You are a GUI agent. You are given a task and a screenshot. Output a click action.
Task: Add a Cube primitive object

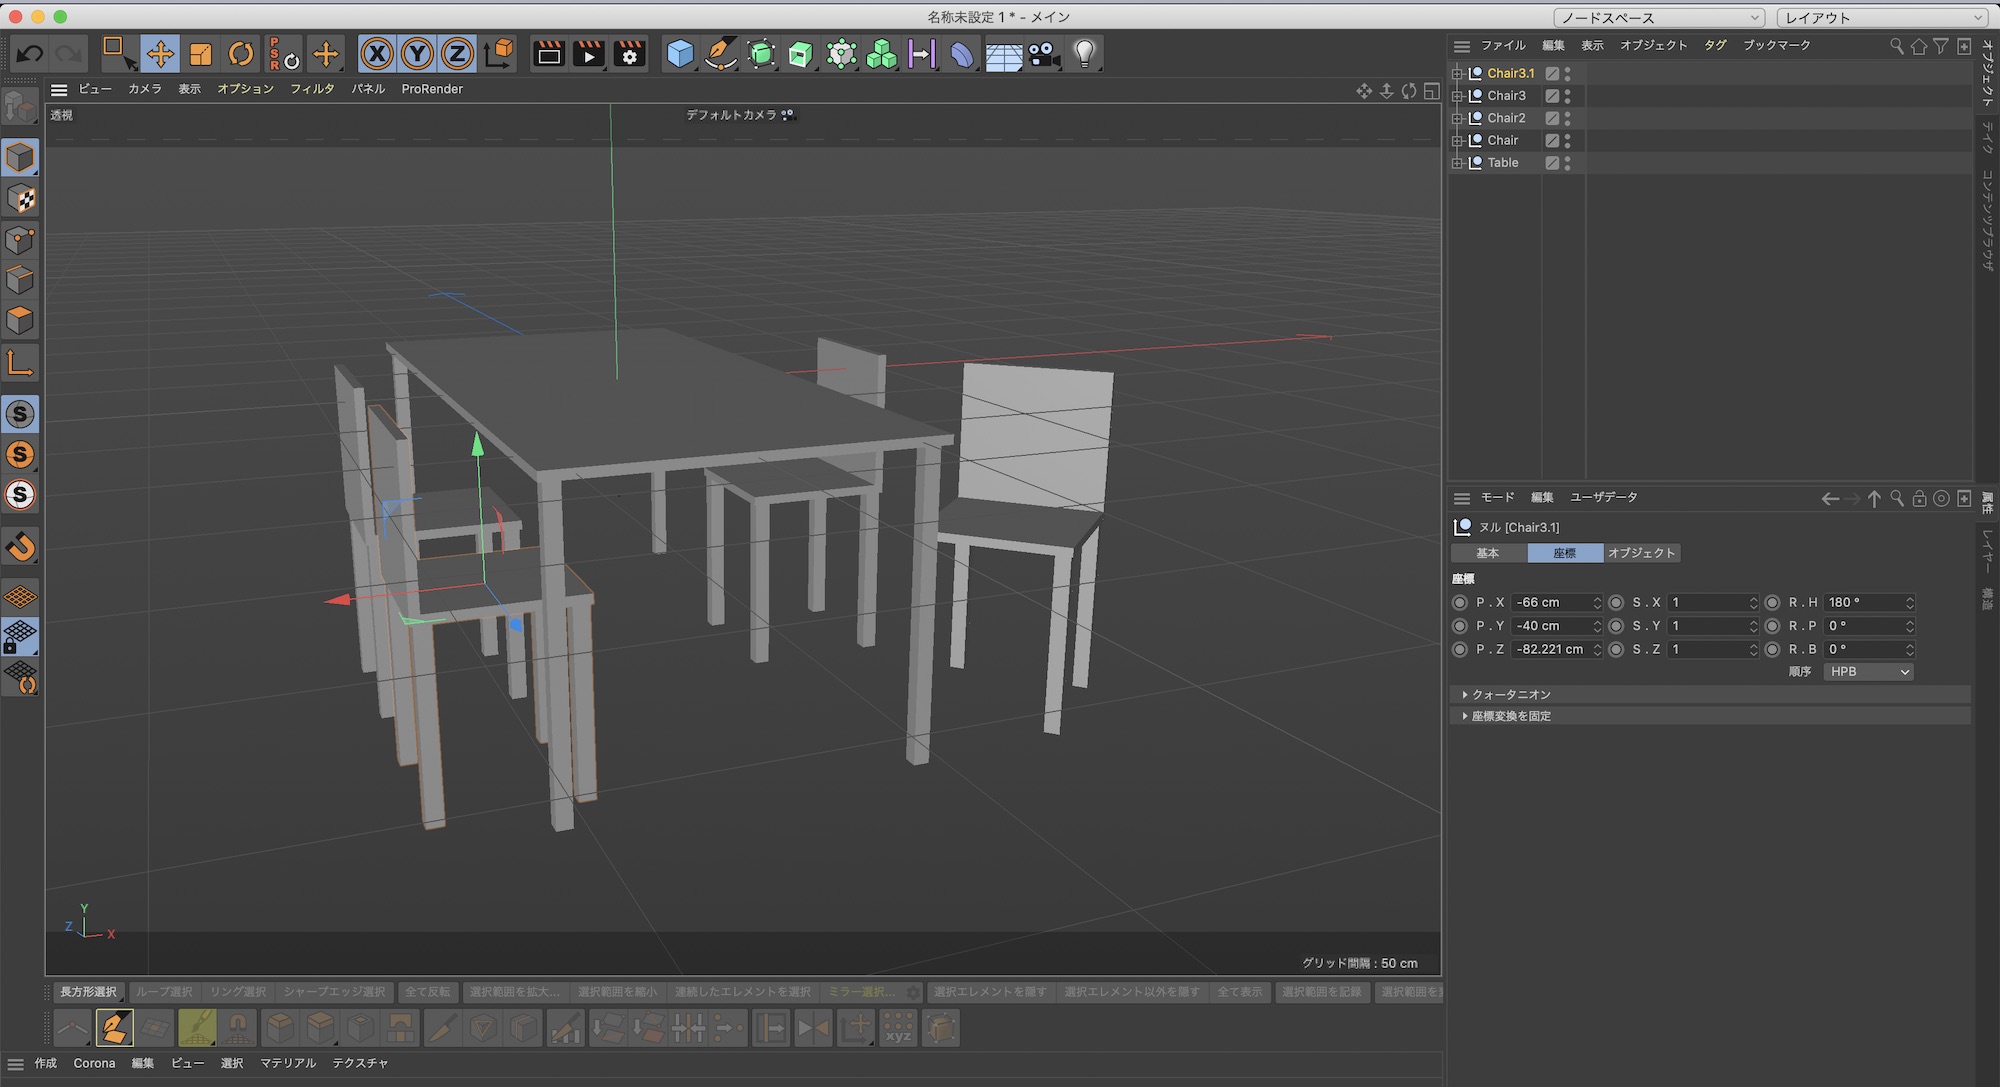tap(680, 54)
